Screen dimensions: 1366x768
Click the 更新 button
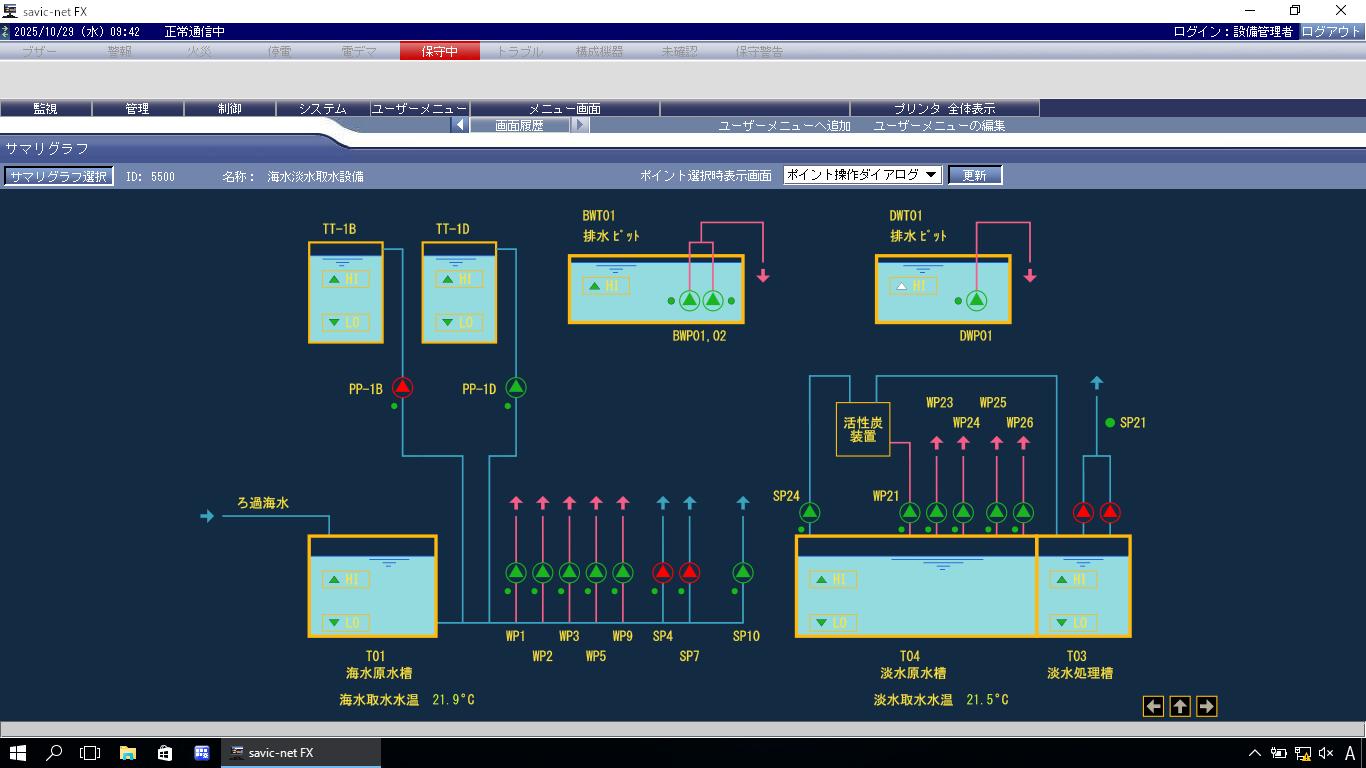pos(974,175)
